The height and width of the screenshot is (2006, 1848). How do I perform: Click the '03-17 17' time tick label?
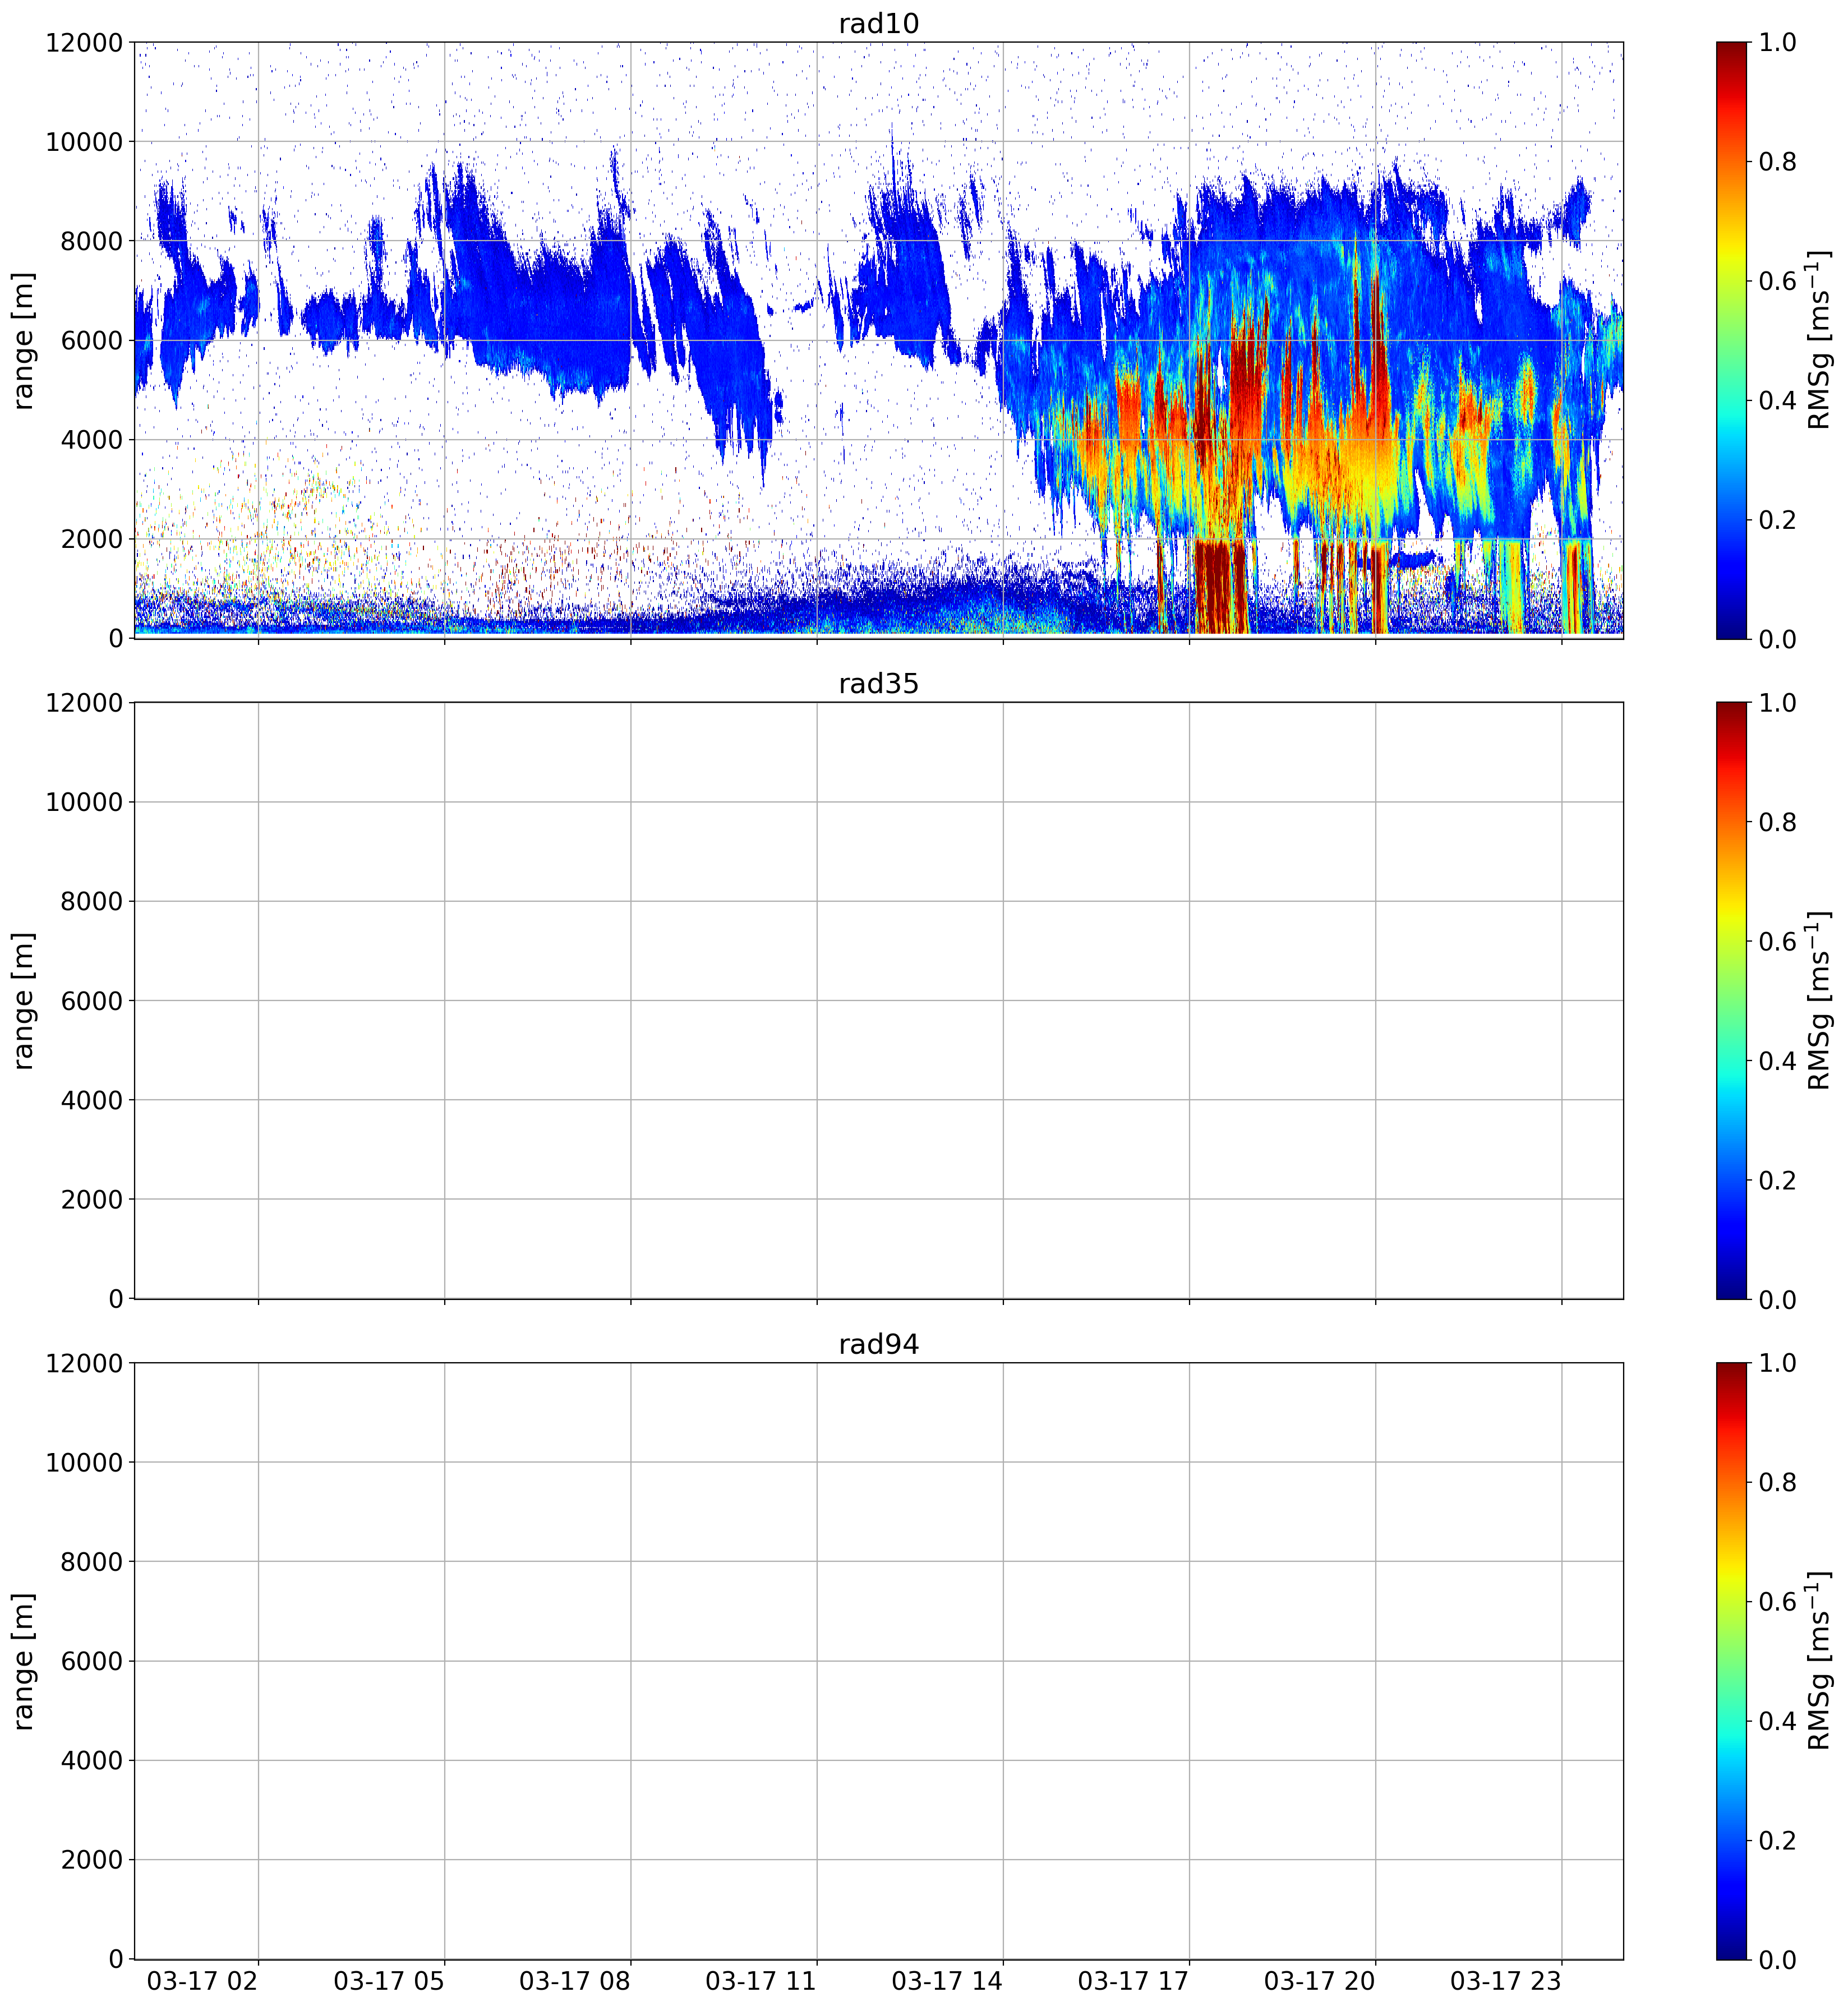pos(1133,1981)
